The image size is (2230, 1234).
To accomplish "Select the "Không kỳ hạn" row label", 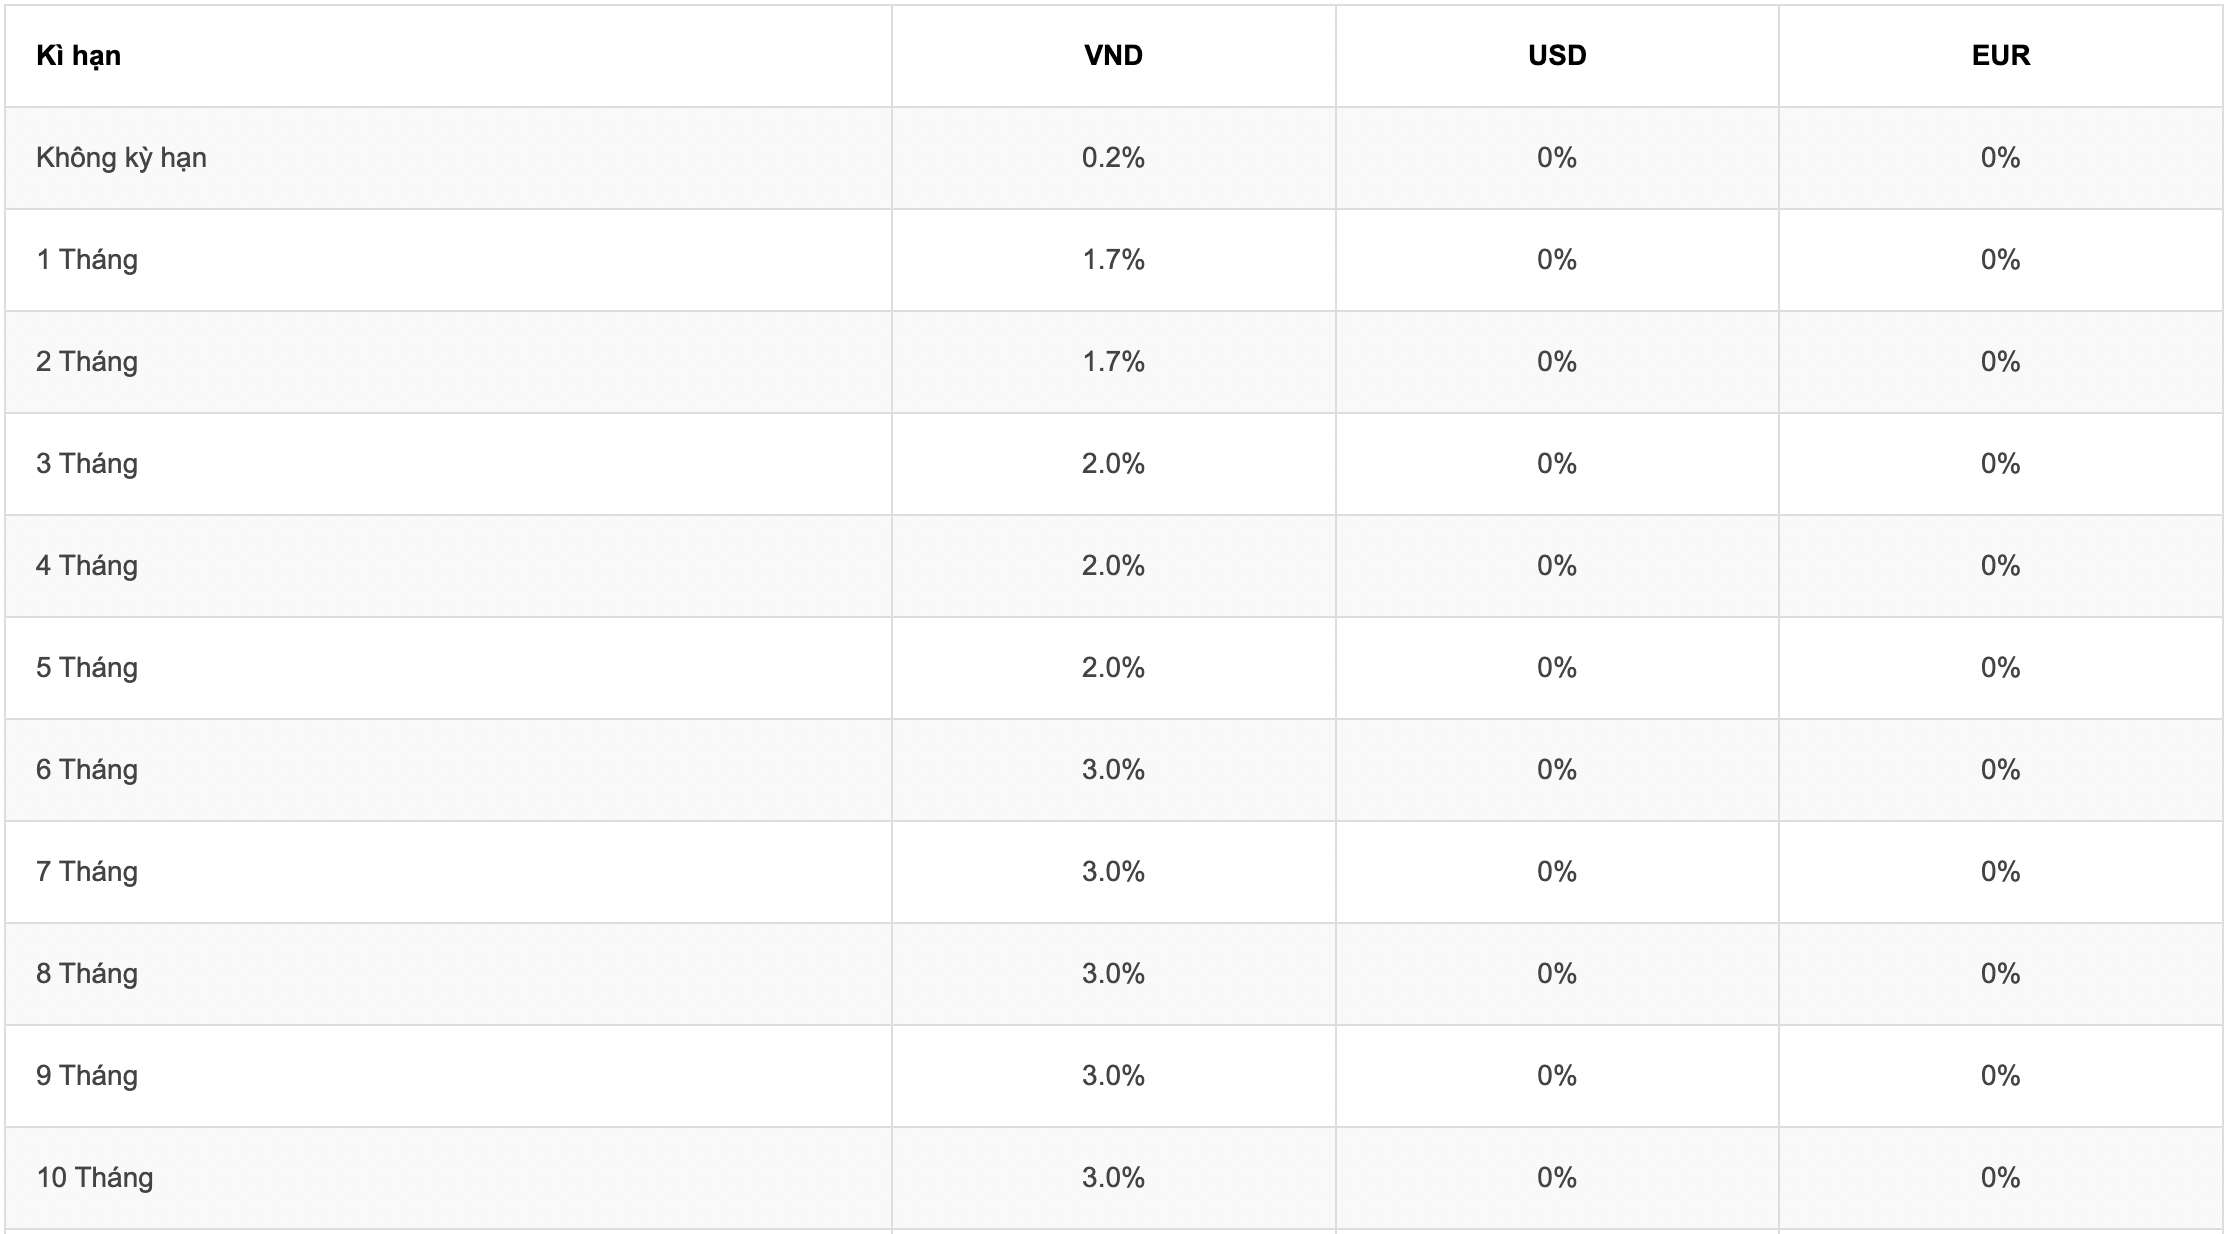I will coord(121,158).
